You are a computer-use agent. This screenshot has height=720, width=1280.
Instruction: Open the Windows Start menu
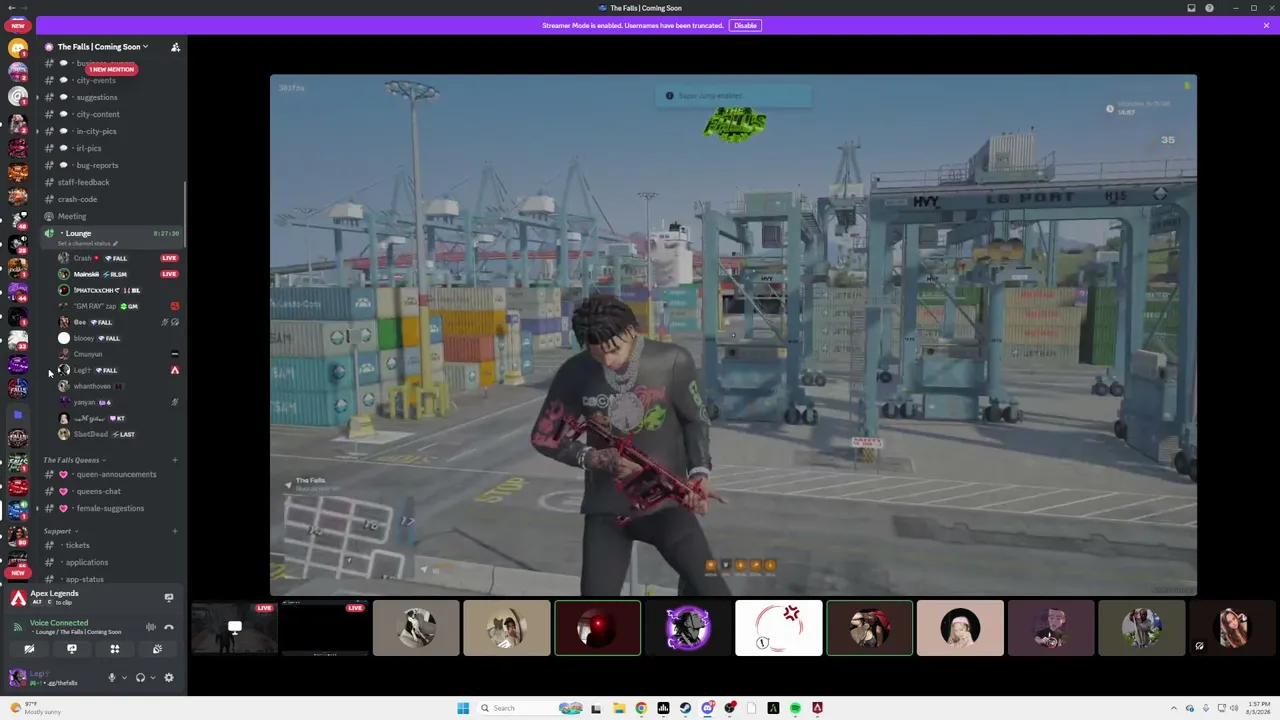463,708
